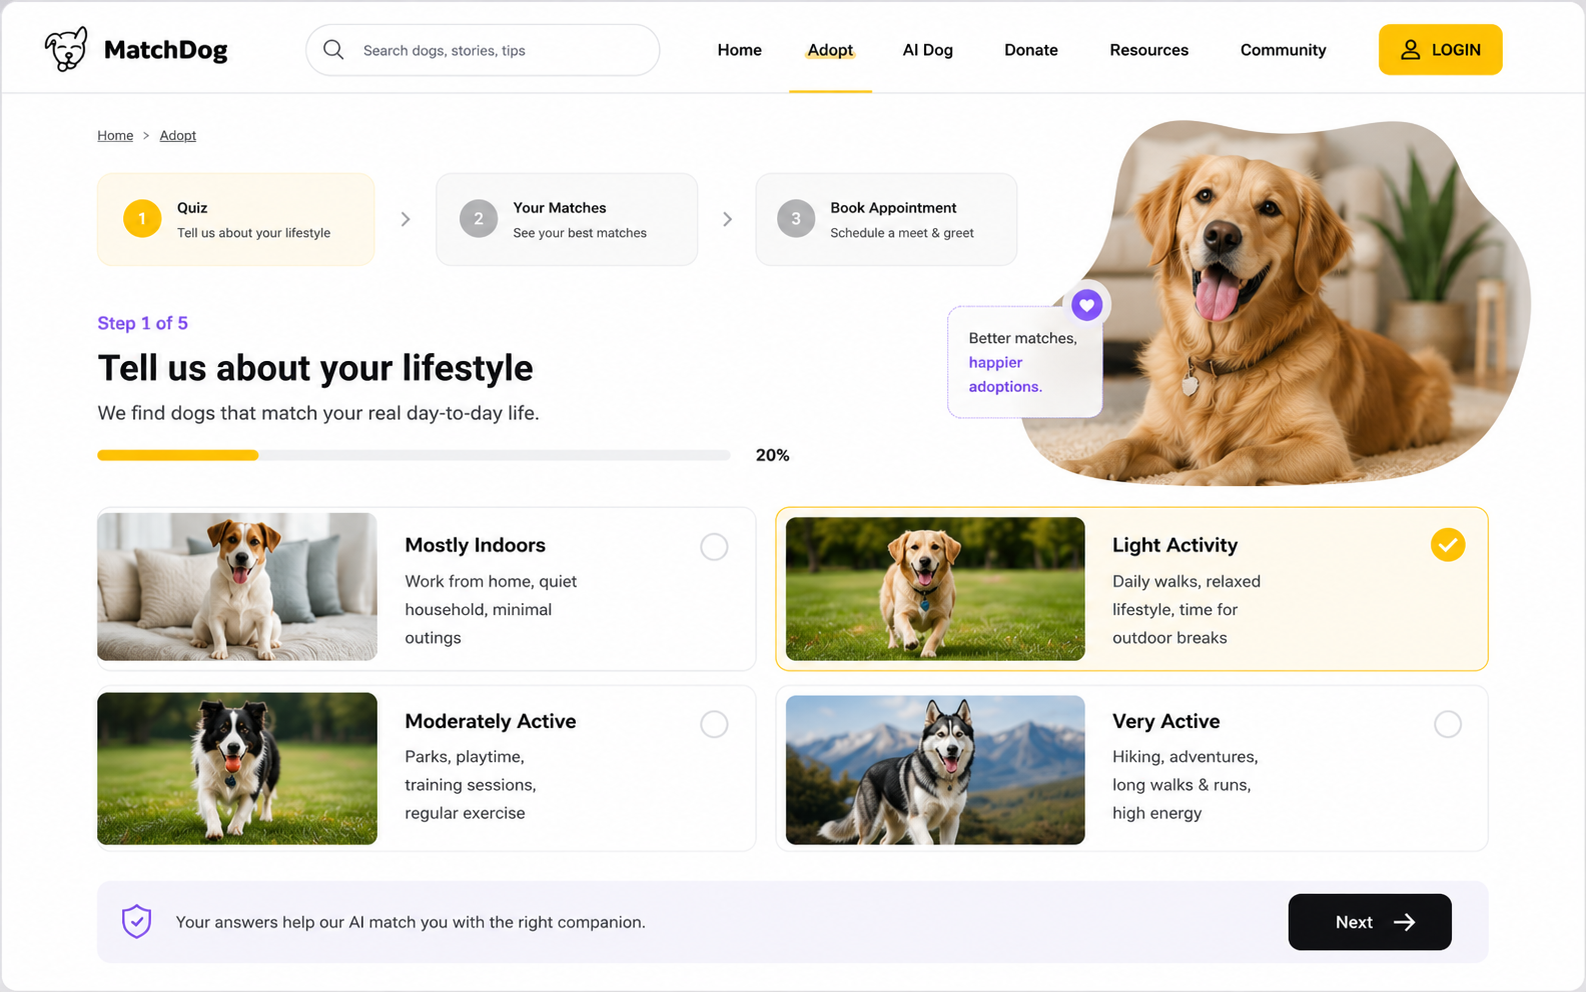Image resolution: width=1586 pixels, height=992 pixels.
Task: Open the AI Dog nav item
Action: click(x=927, y=50)
